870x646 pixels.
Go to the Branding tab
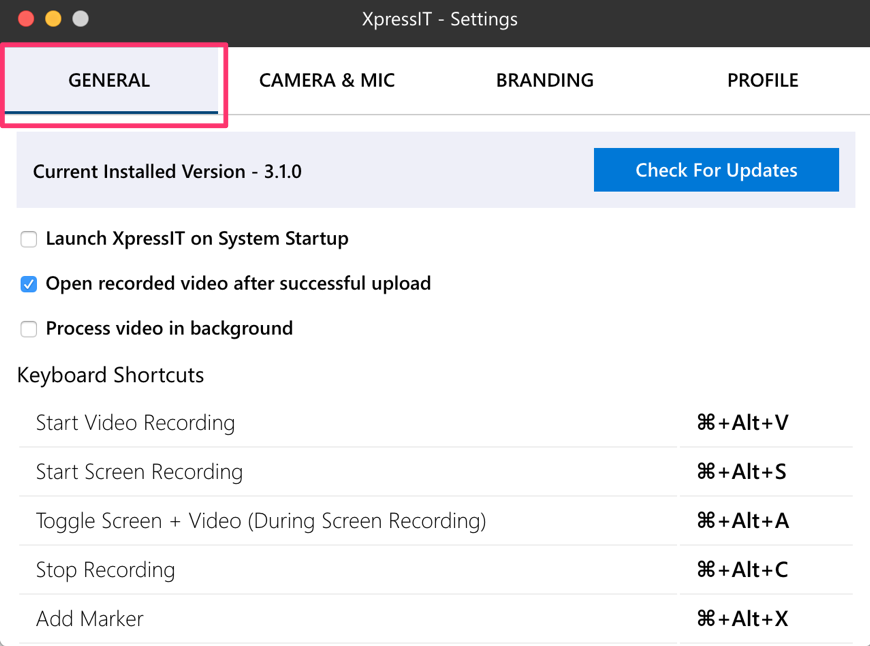(x=545, y=81)
